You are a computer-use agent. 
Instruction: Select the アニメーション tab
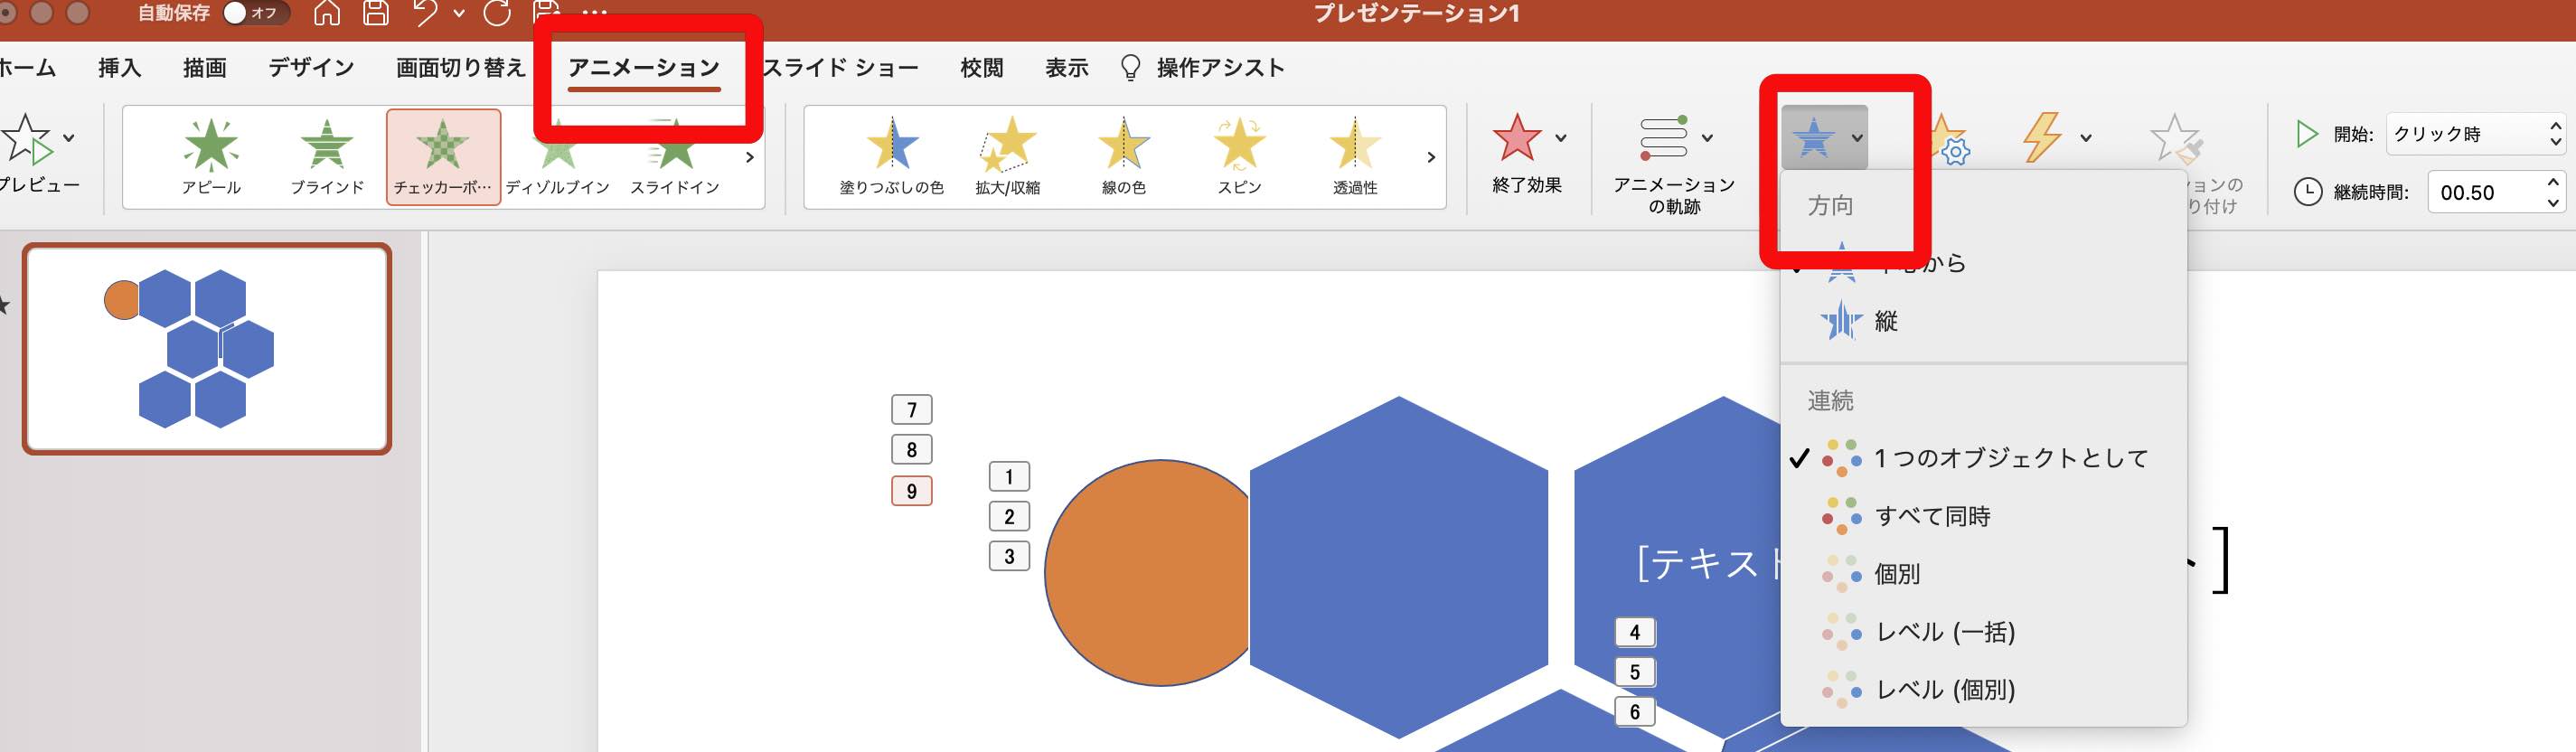coord(644,67)
